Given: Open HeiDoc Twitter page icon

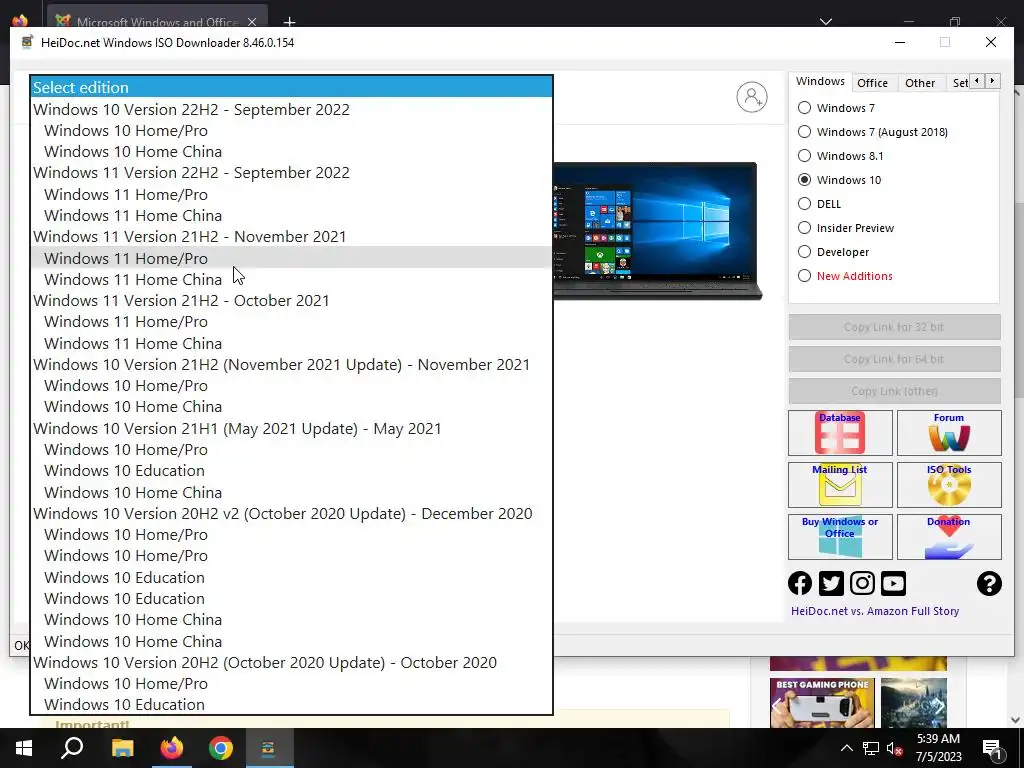Looking at the screenshot, I should [x=831, y=583].
